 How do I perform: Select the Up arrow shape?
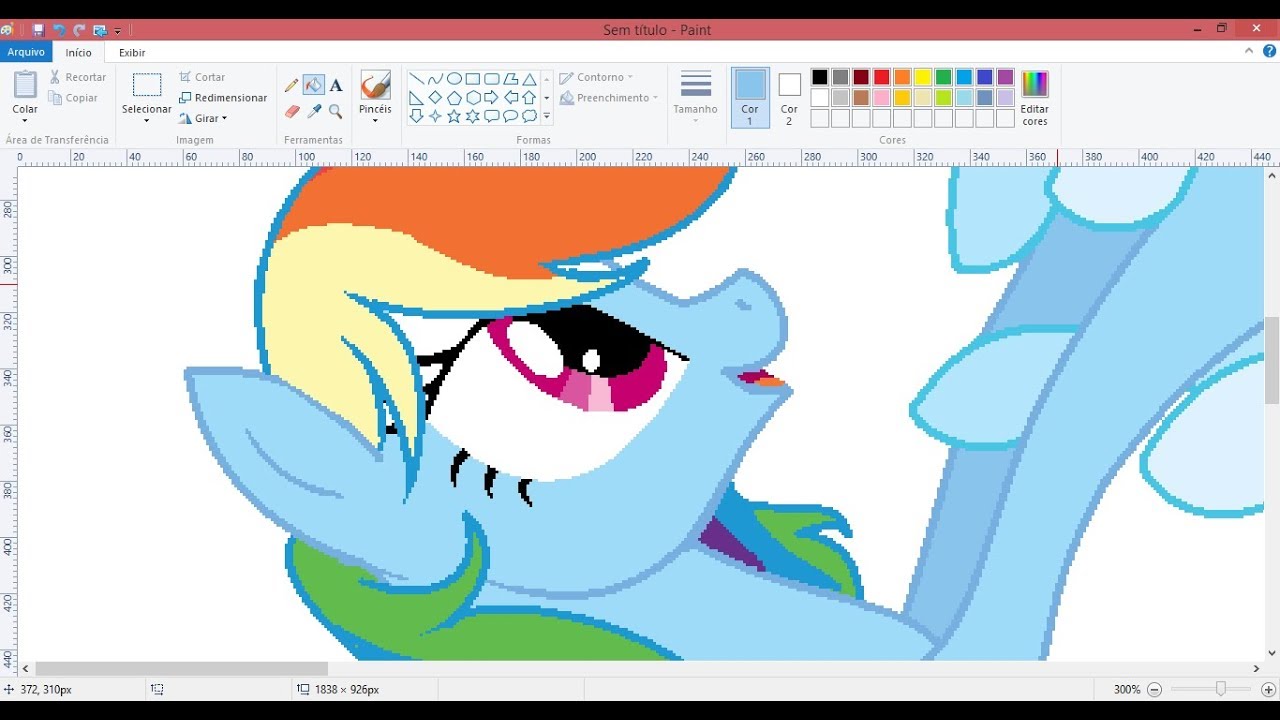pos(530,98)
